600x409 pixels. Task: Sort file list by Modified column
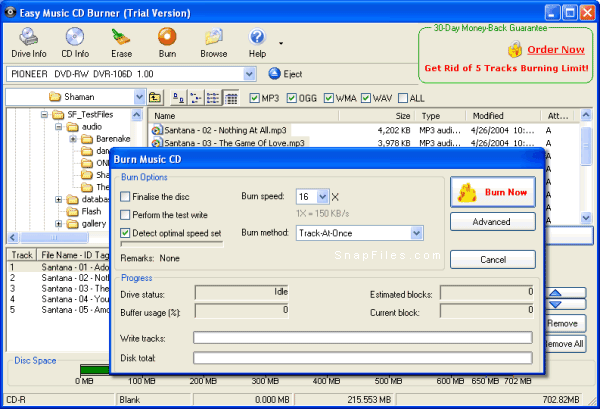click(x=503, y=116)
